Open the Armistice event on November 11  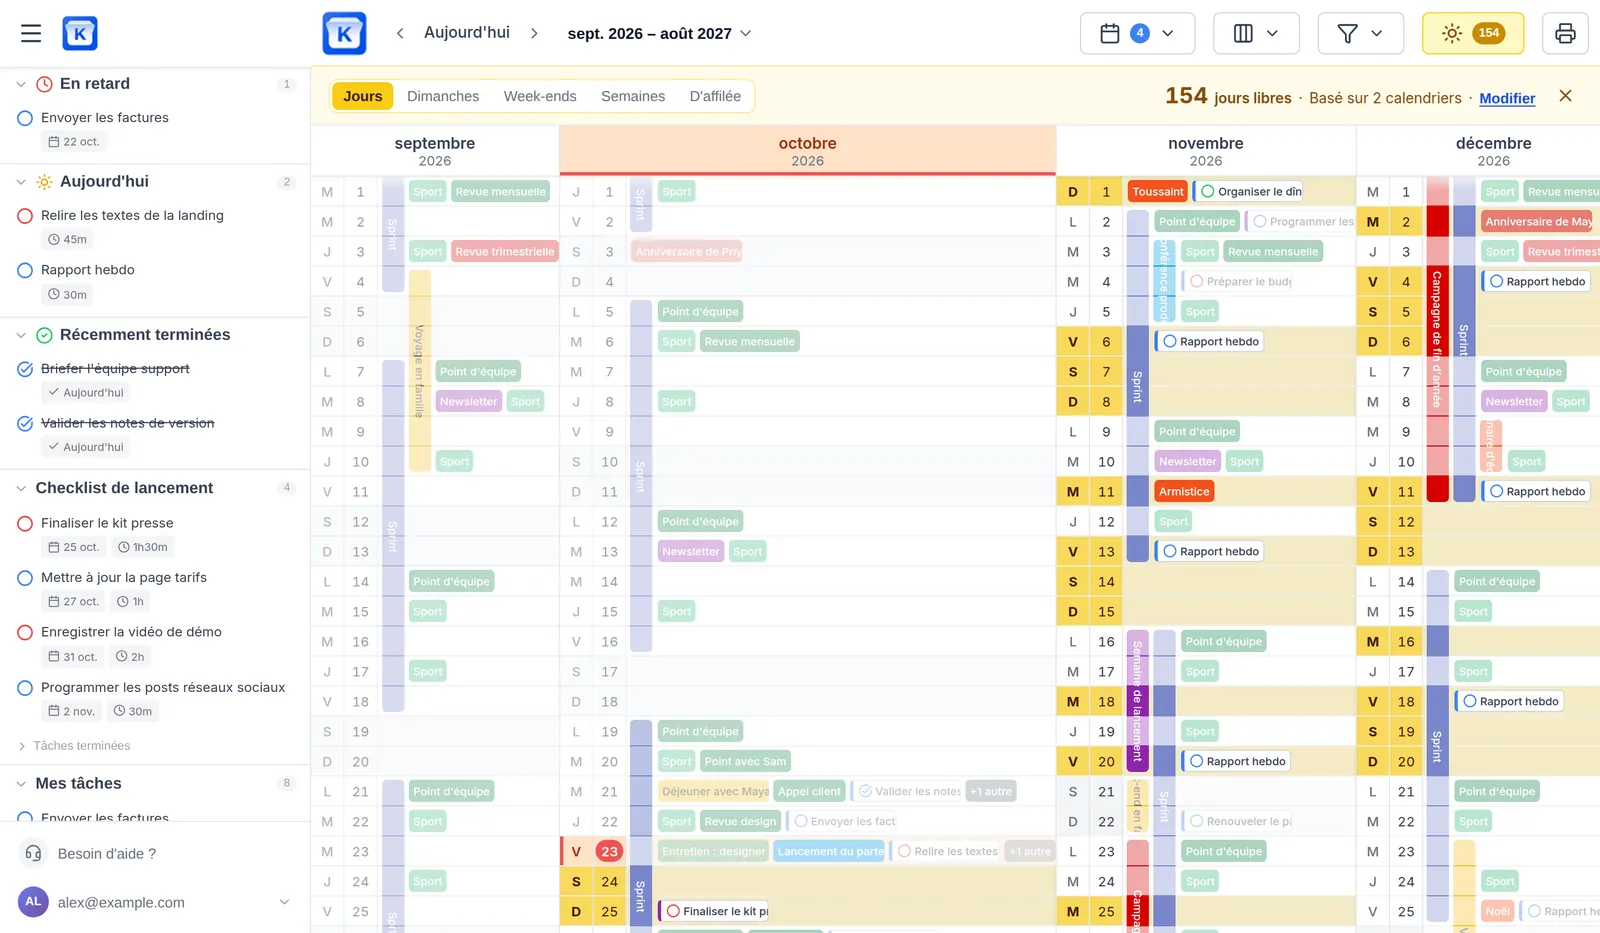tap(1185, 492)
